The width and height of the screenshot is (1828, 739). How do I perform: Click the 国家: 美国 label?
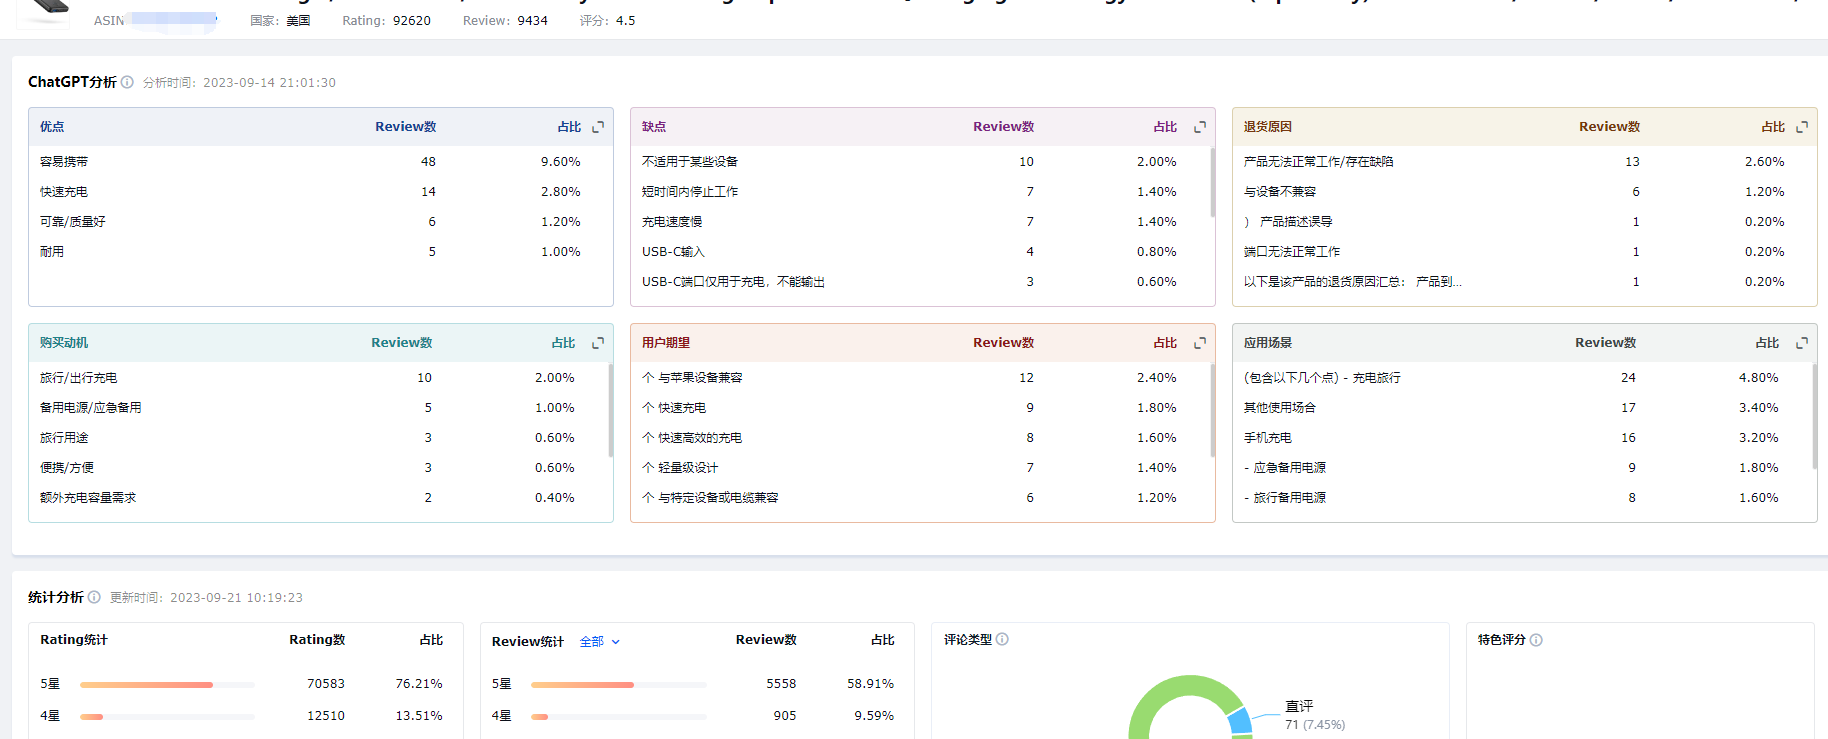pos(280,21)
